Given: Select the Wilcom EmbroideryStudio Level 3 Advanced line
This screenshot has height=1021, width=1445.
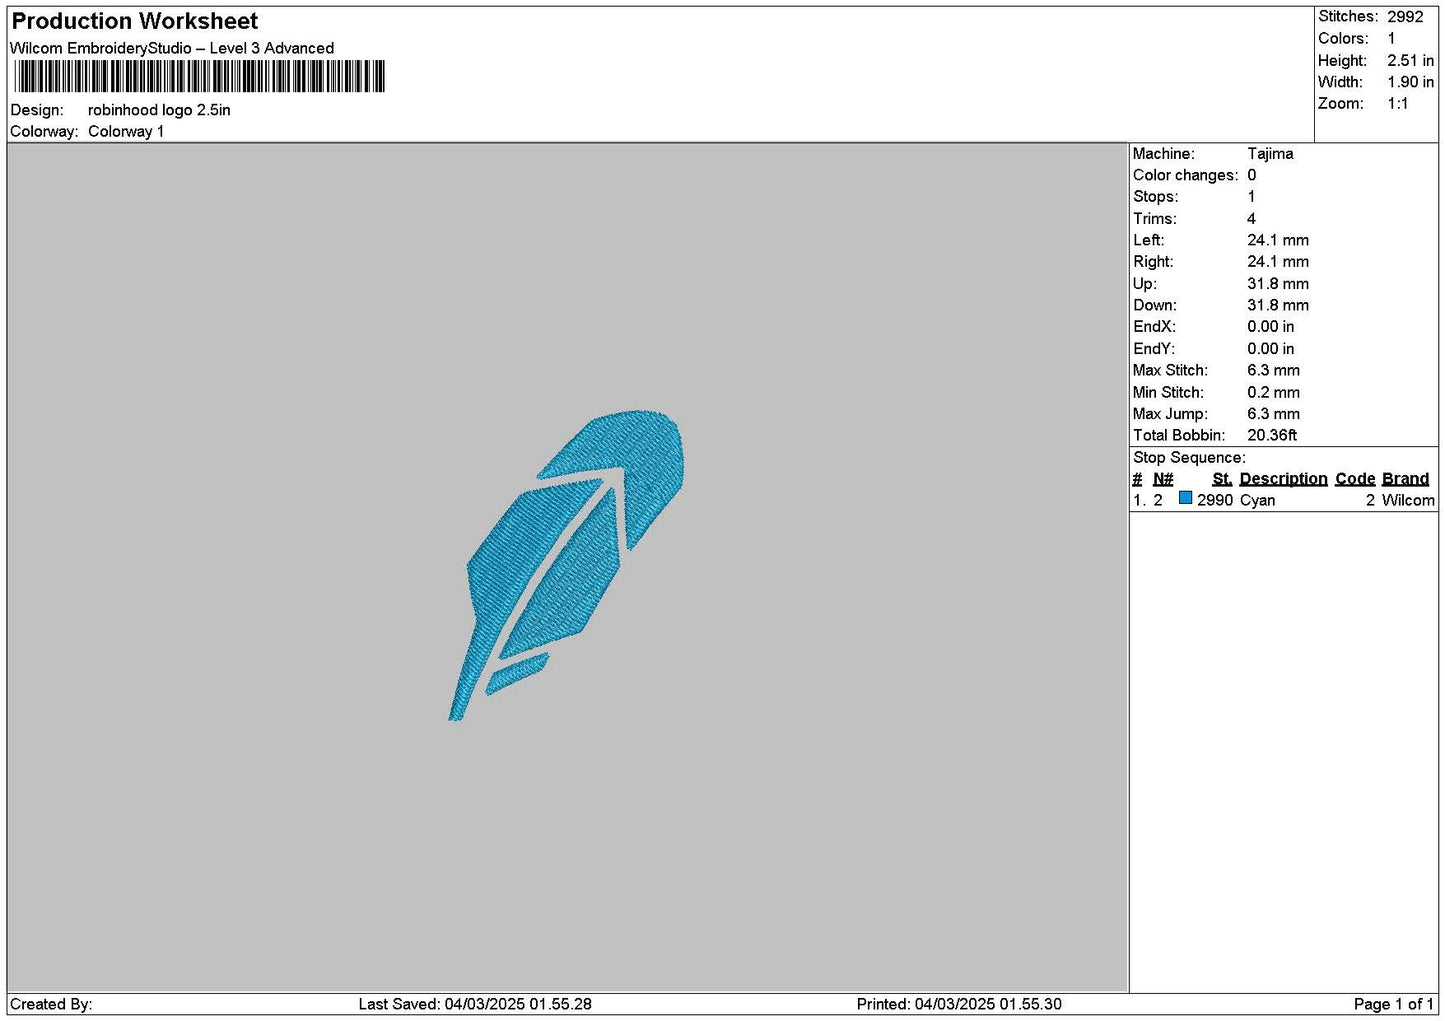Looking at the screenshot, I should click(172, 48).
